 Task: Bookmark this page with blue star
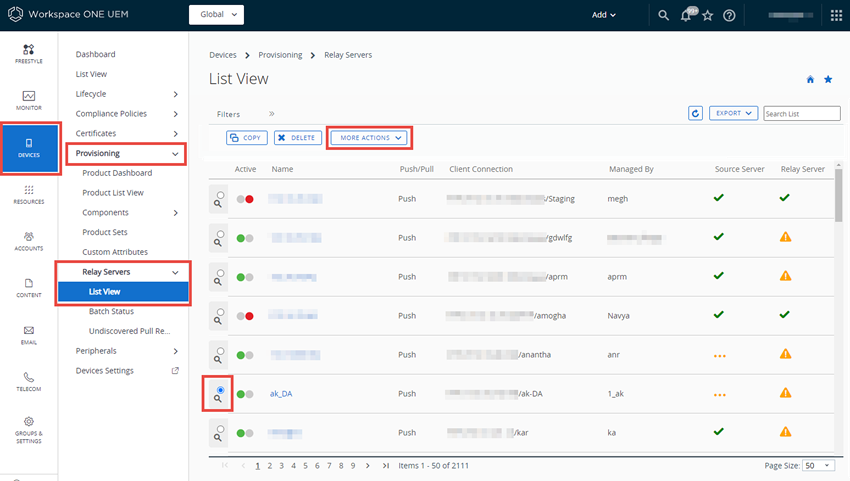pos(828,80)
